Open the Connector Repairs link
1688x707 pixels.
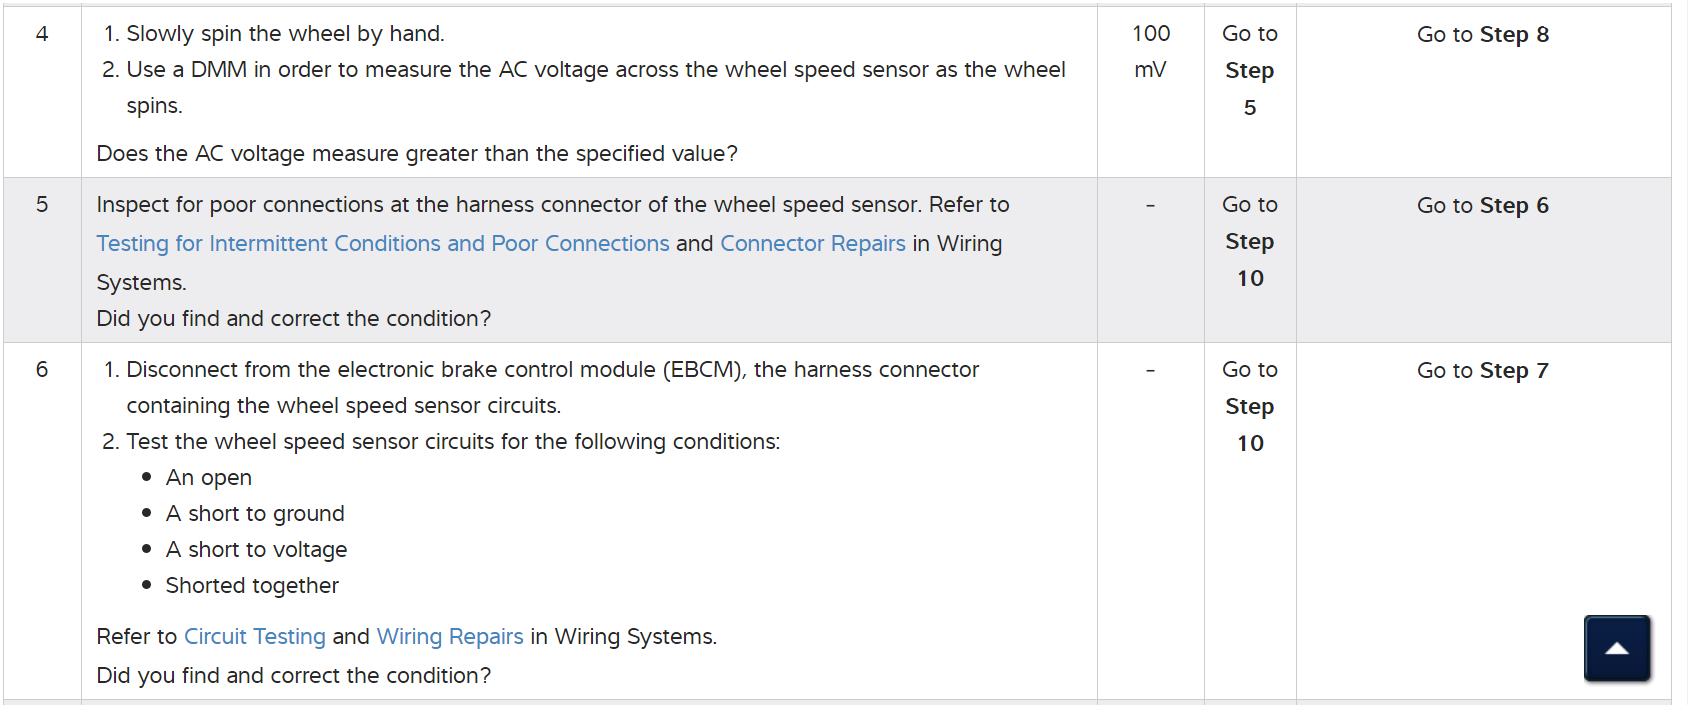tap(812, 244)
